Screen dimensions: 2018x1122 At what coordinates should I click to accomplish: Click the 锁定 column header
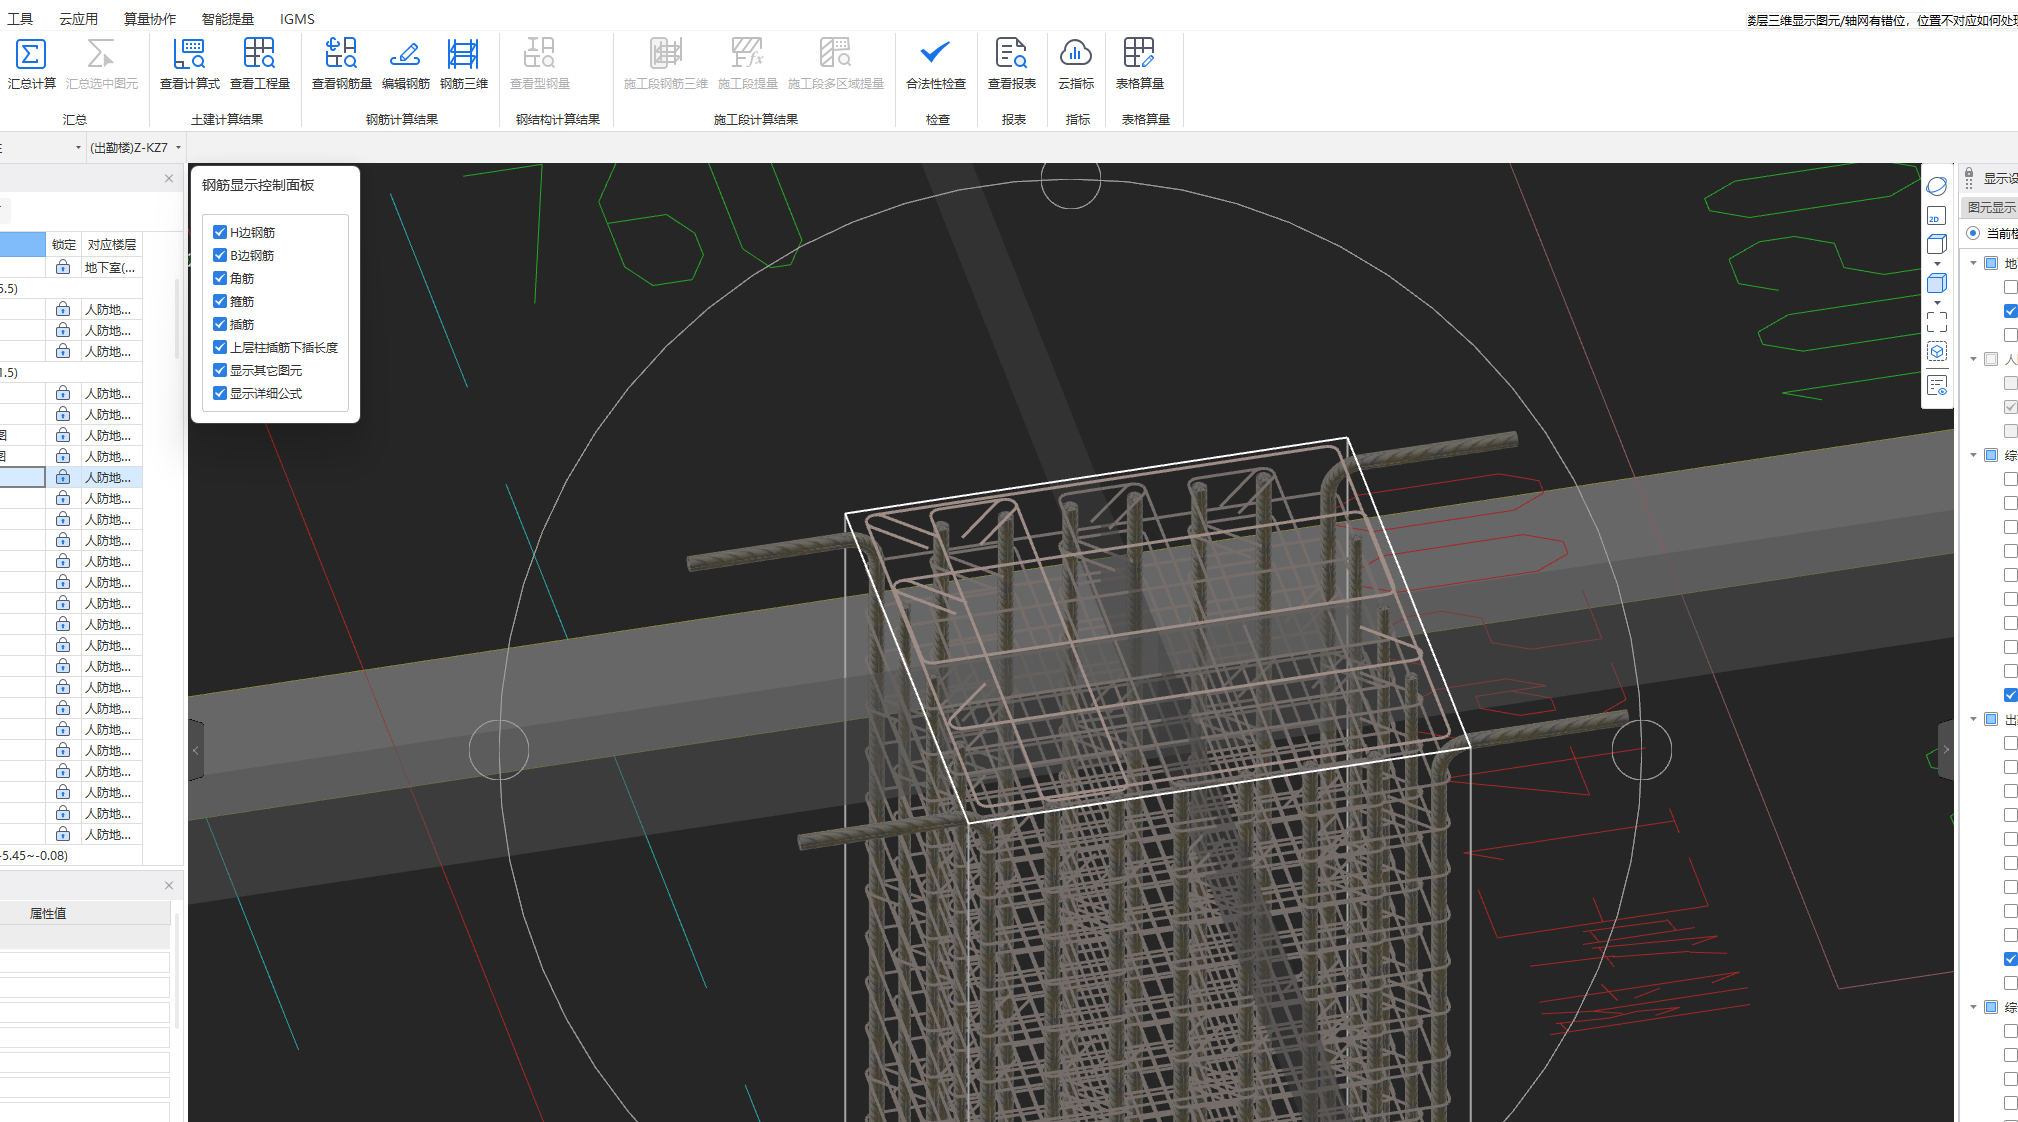pyautogui.click(x=64, y=244)
